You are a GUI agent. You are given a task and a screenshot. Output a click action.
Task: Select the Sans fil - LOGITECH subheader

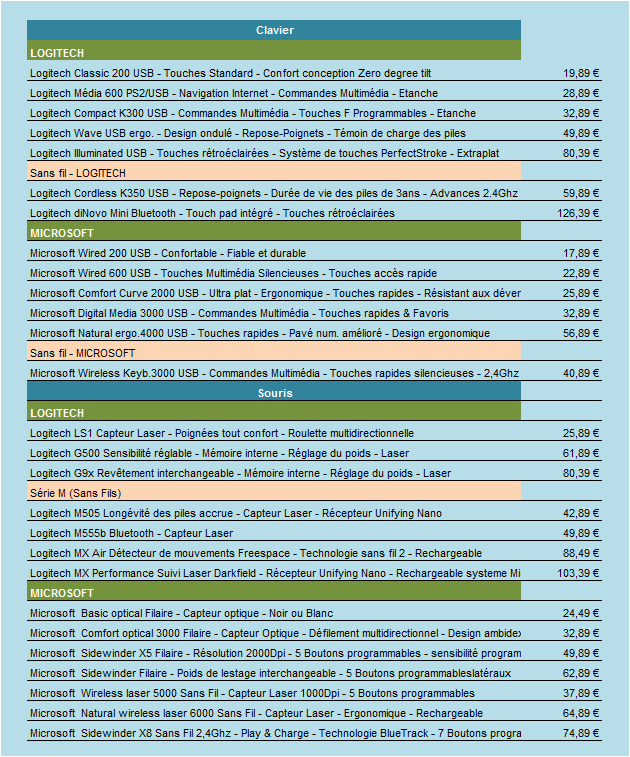coord(274,173)
